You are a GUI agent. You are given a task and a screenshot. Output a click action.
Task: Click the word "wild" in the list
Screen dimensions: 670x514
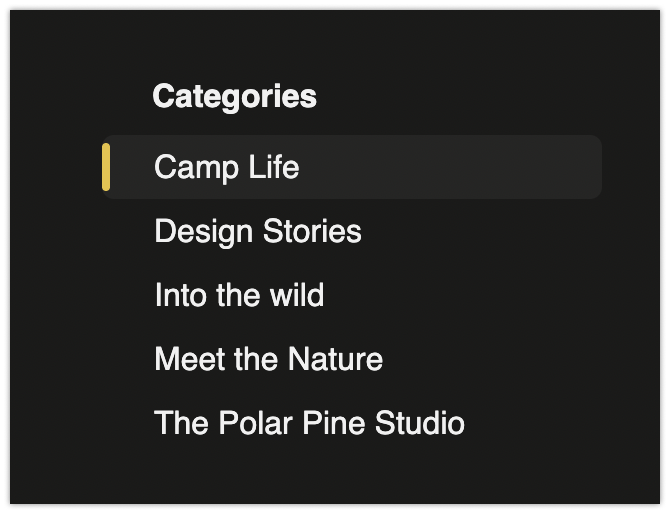pyautogui.click(x=297, y=295)
